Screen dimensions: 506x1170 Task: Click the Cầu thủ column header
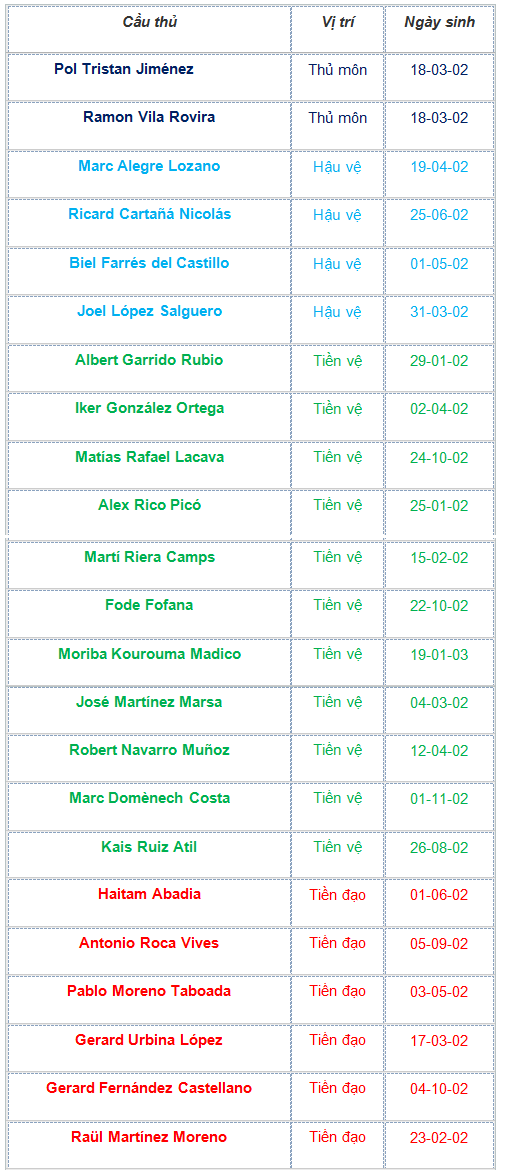(149, 22)
